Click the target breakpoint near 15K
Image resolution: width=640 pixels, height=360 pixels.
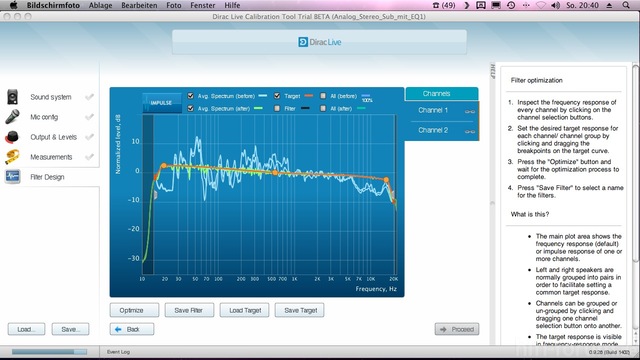tap(386, 180)
